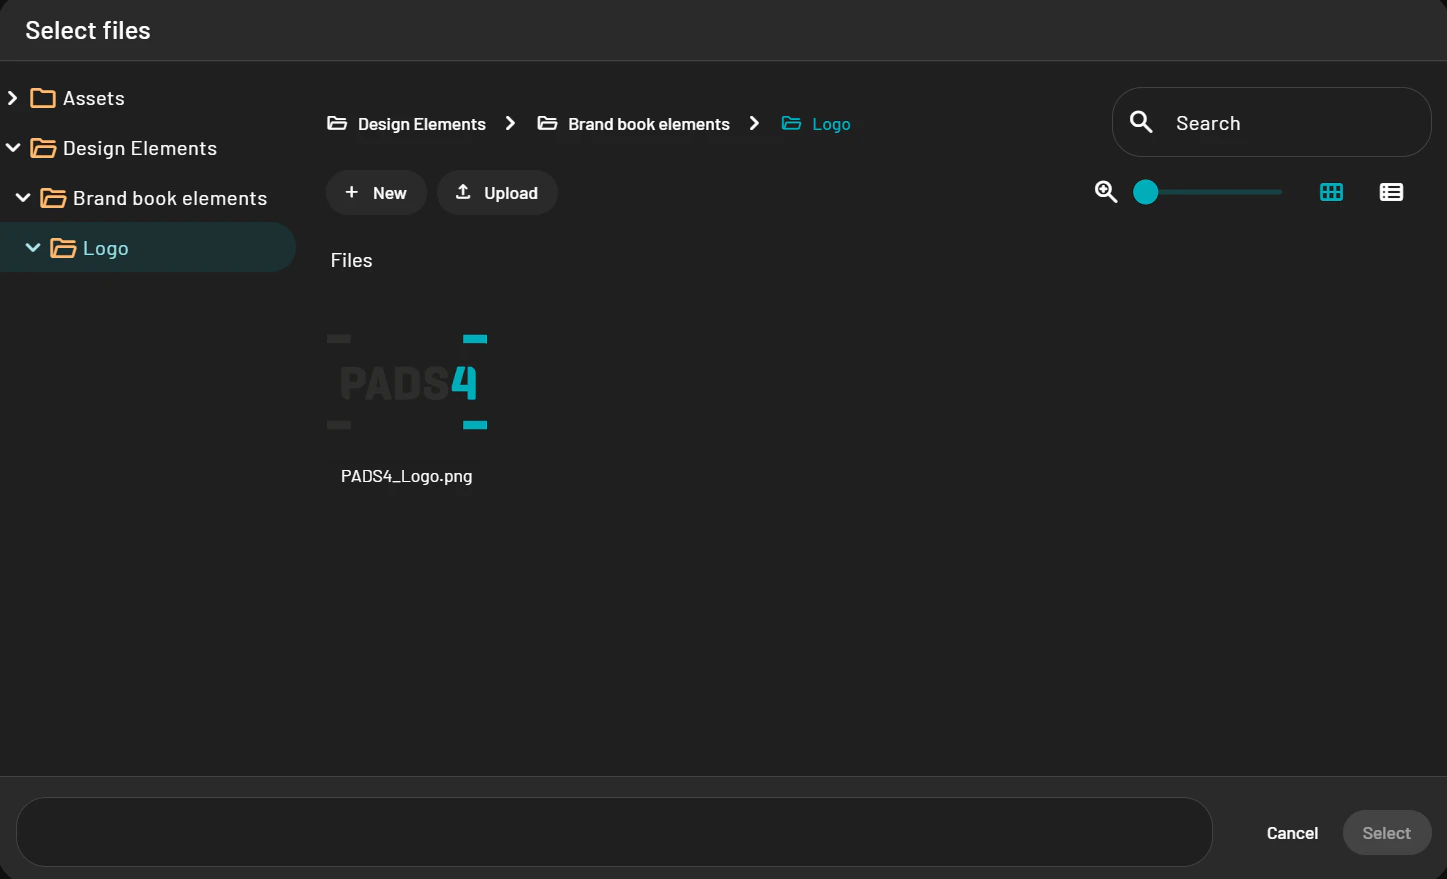
Task: Click the Logo folder icon in tree
Action: point(63,248)
